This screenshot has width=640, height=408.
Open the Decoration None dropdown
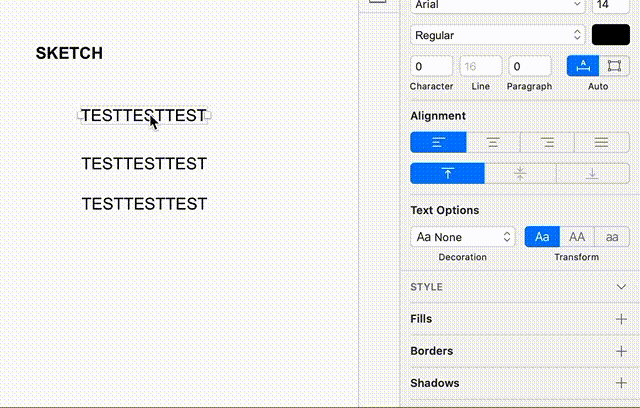(463, 237)
